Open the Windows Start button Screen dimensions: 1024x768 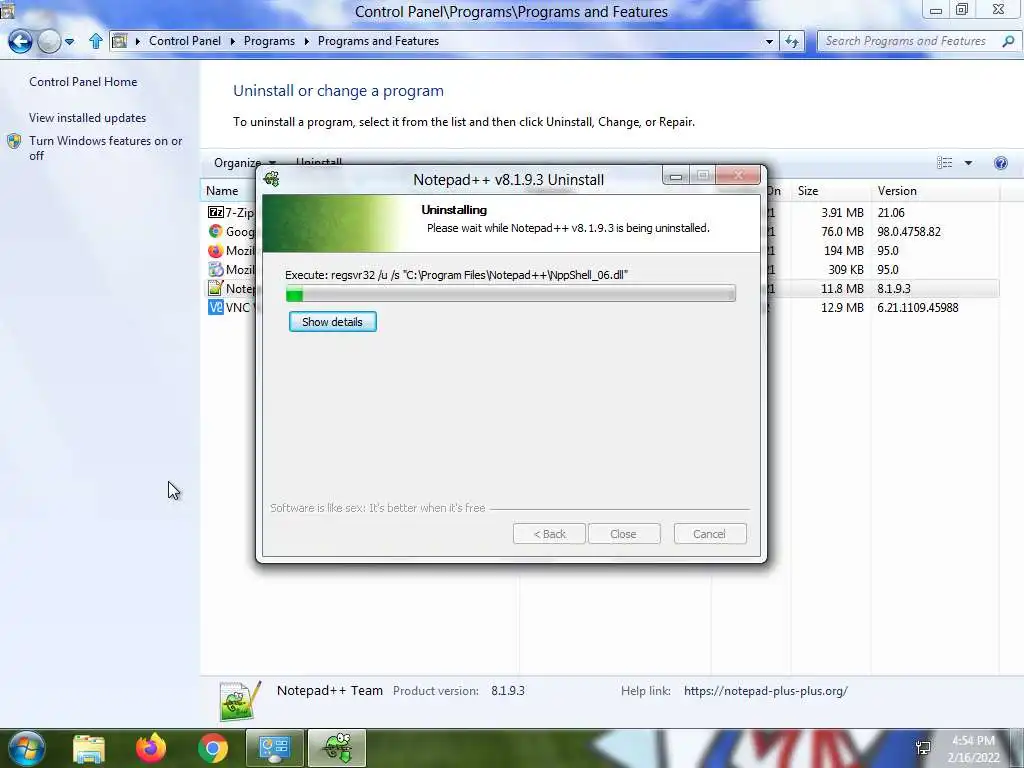[26, 748]
